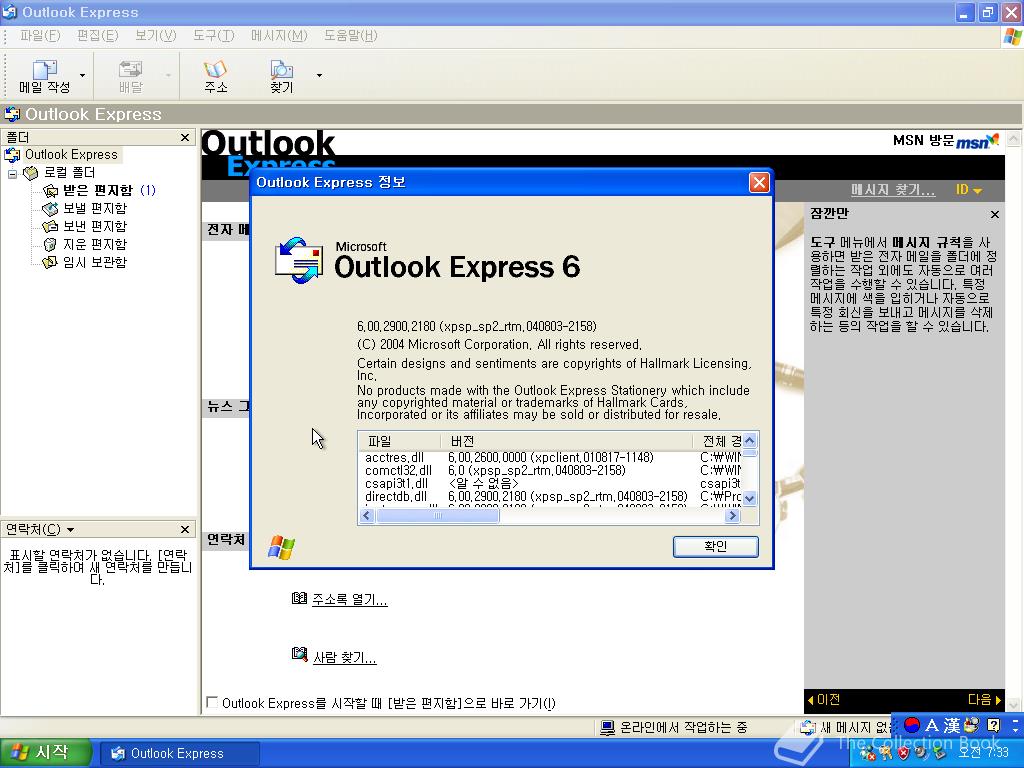Click the 로컬 폴더 folder icon
The image size is (1024, 768).
[30, 173]
